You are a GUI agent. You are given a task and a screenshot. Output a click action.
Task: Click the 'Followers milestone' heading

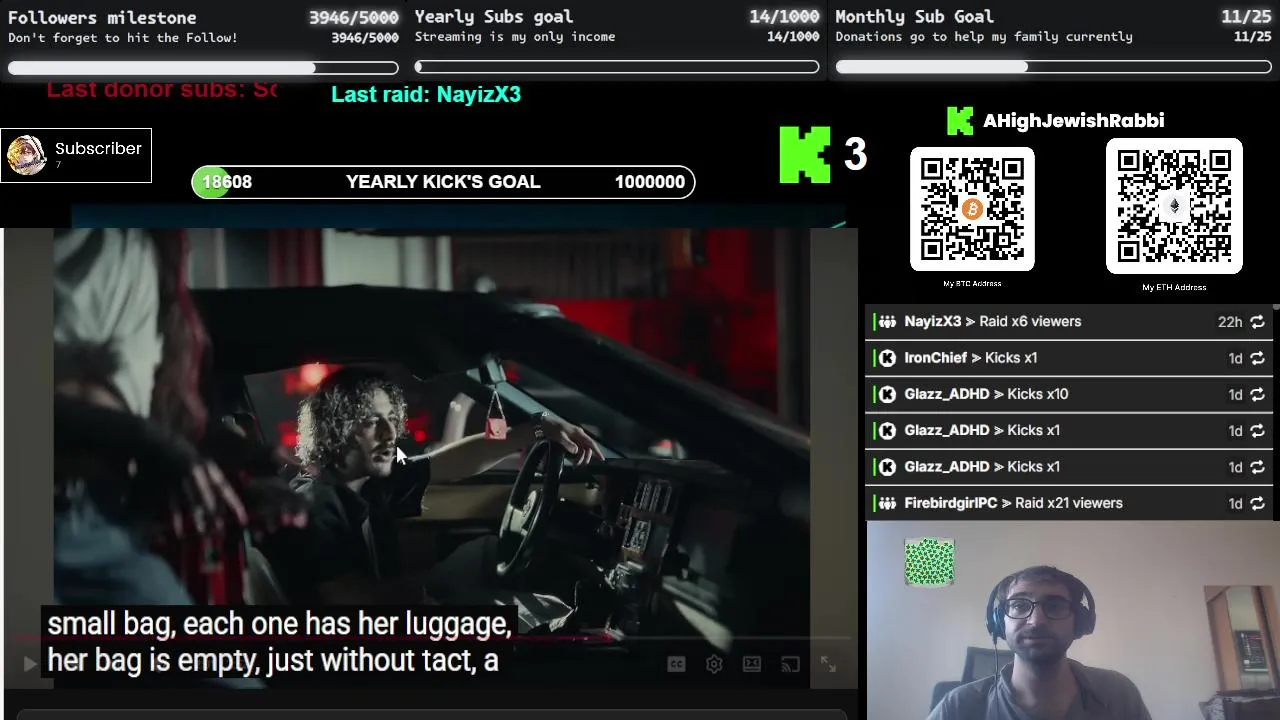[102, 17]
